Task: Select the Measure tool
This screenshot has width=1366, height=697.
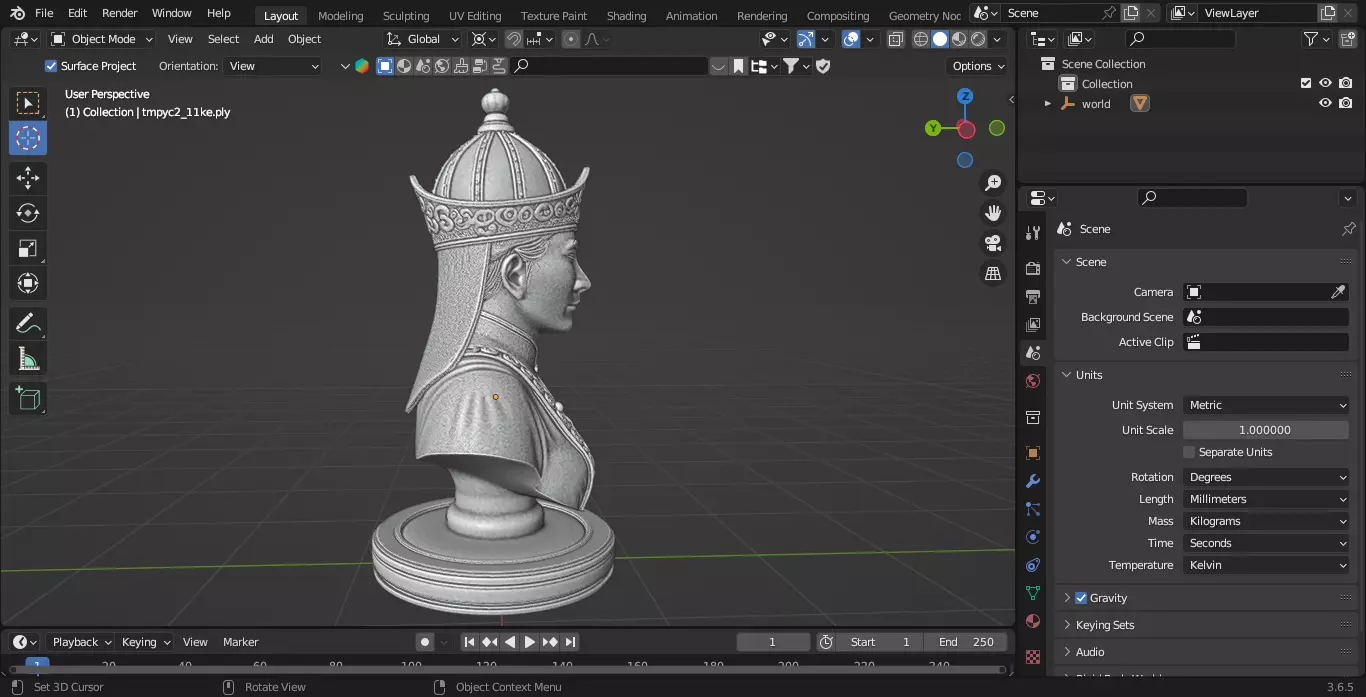Action: [x=28, y=358]
